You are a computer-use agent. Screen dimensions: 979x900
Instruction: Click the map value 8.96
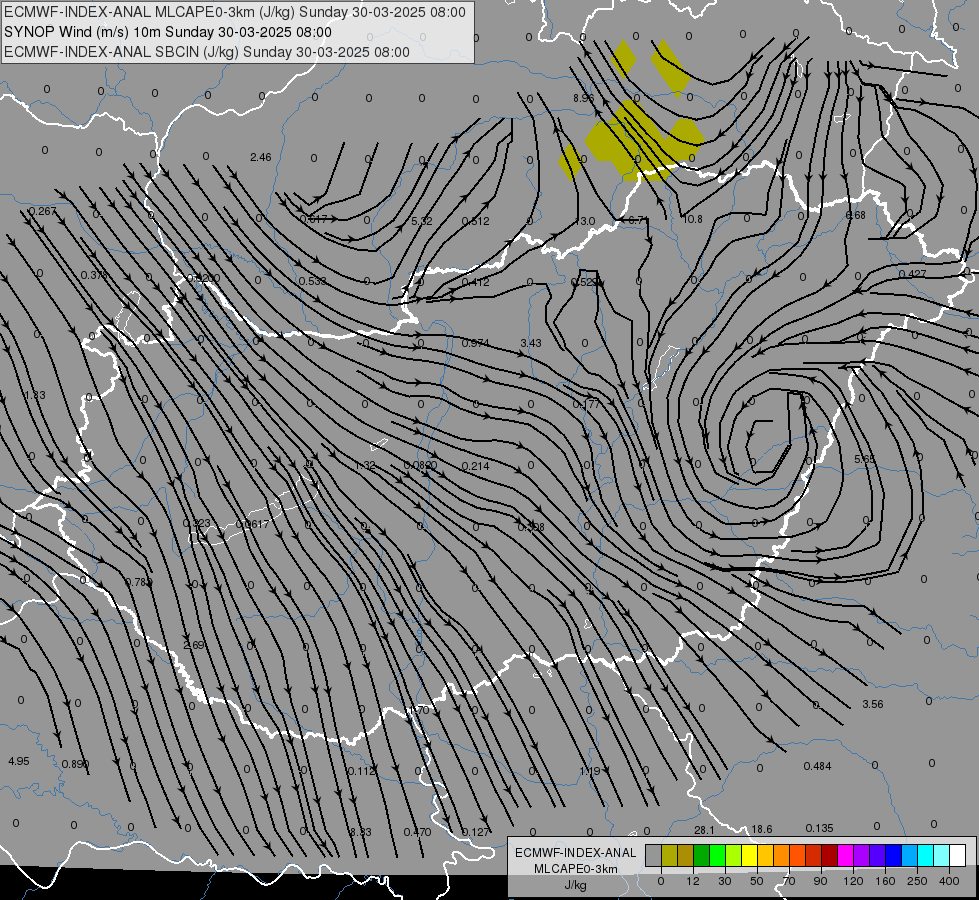point(584,98)
